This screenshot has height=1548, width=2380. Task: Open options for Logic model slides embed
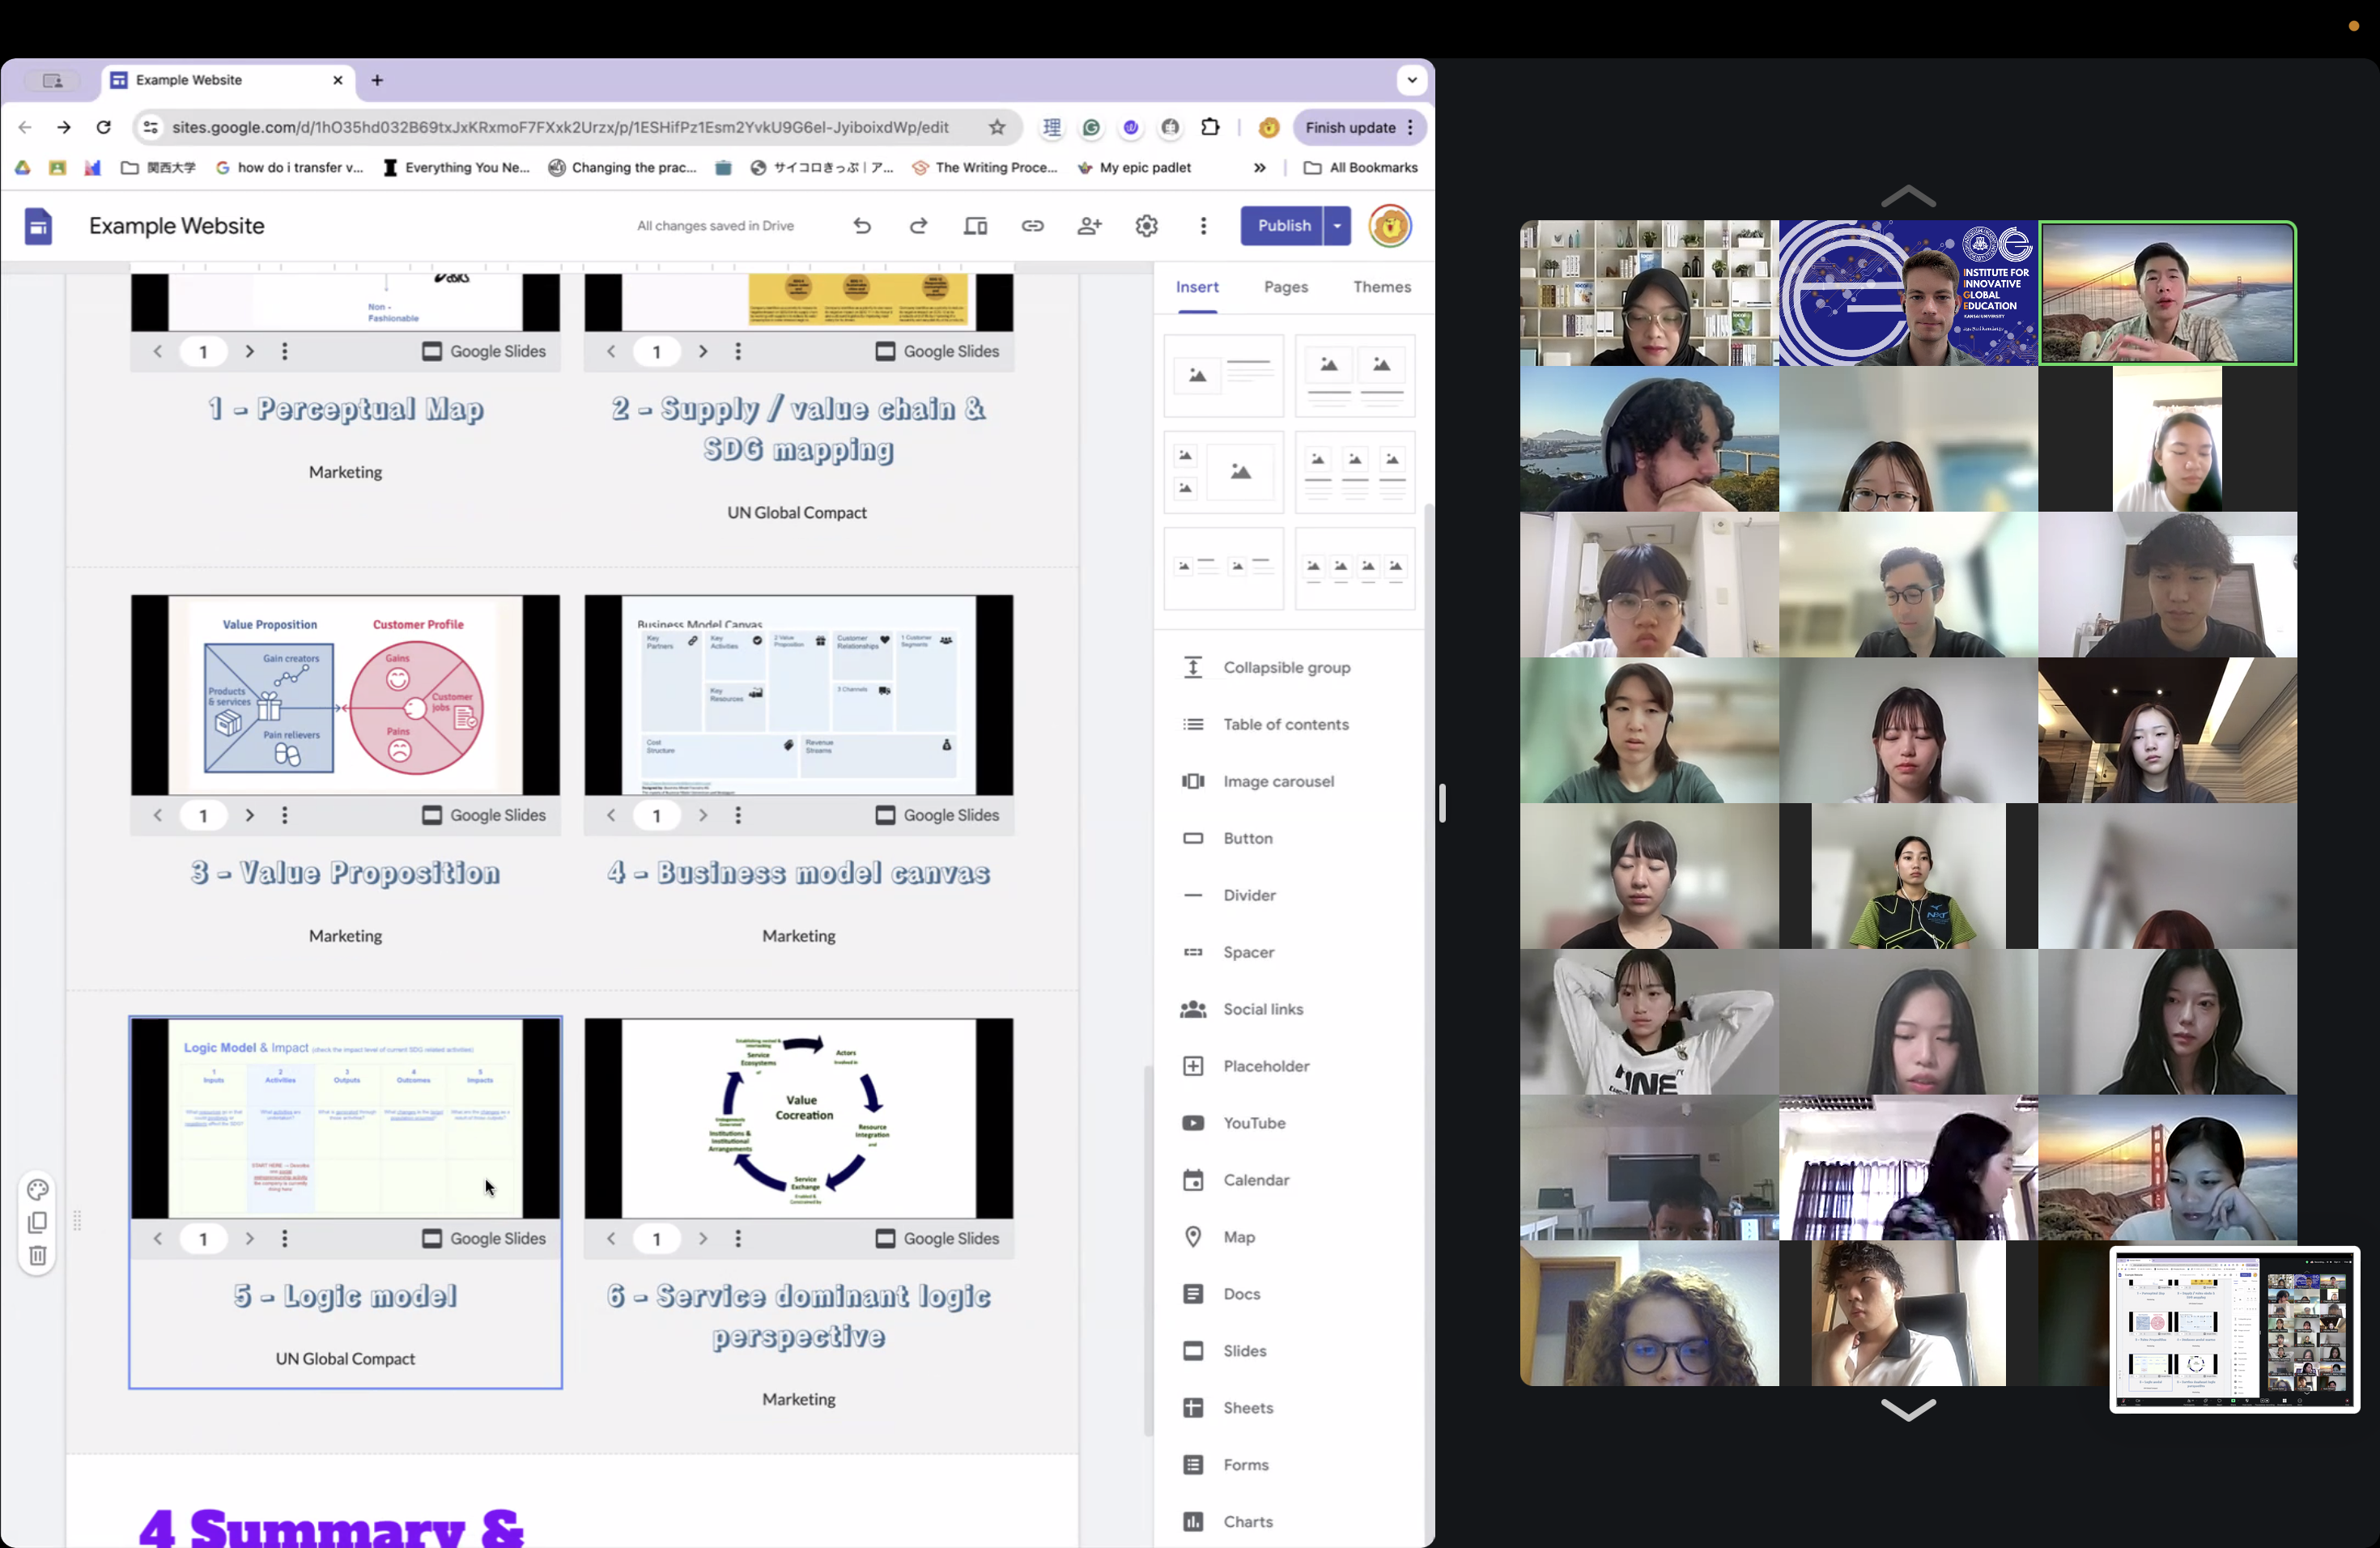[x=285, y=1238]
